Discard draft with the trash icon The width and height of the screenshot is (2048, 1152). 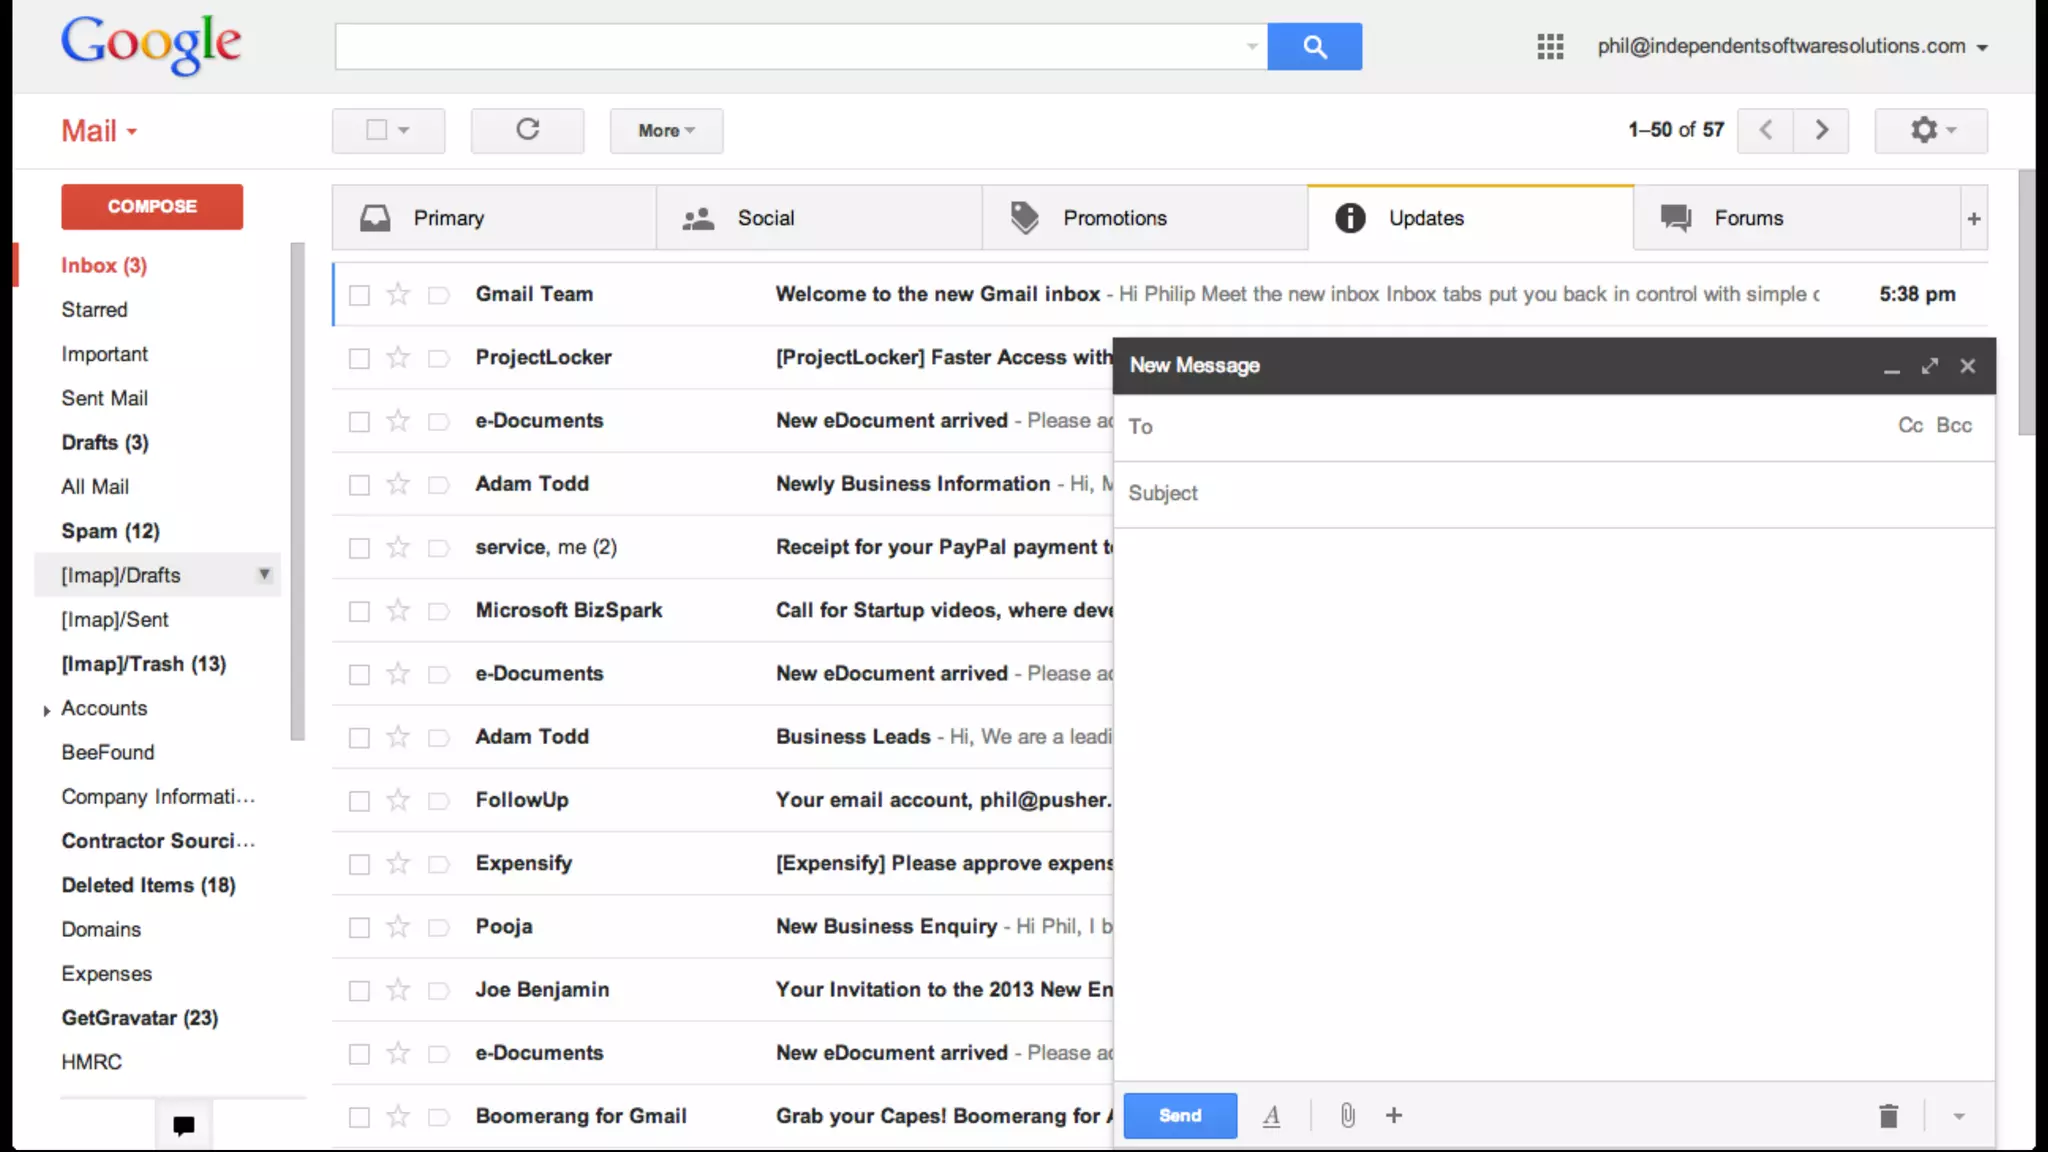coord(1888,1115)
